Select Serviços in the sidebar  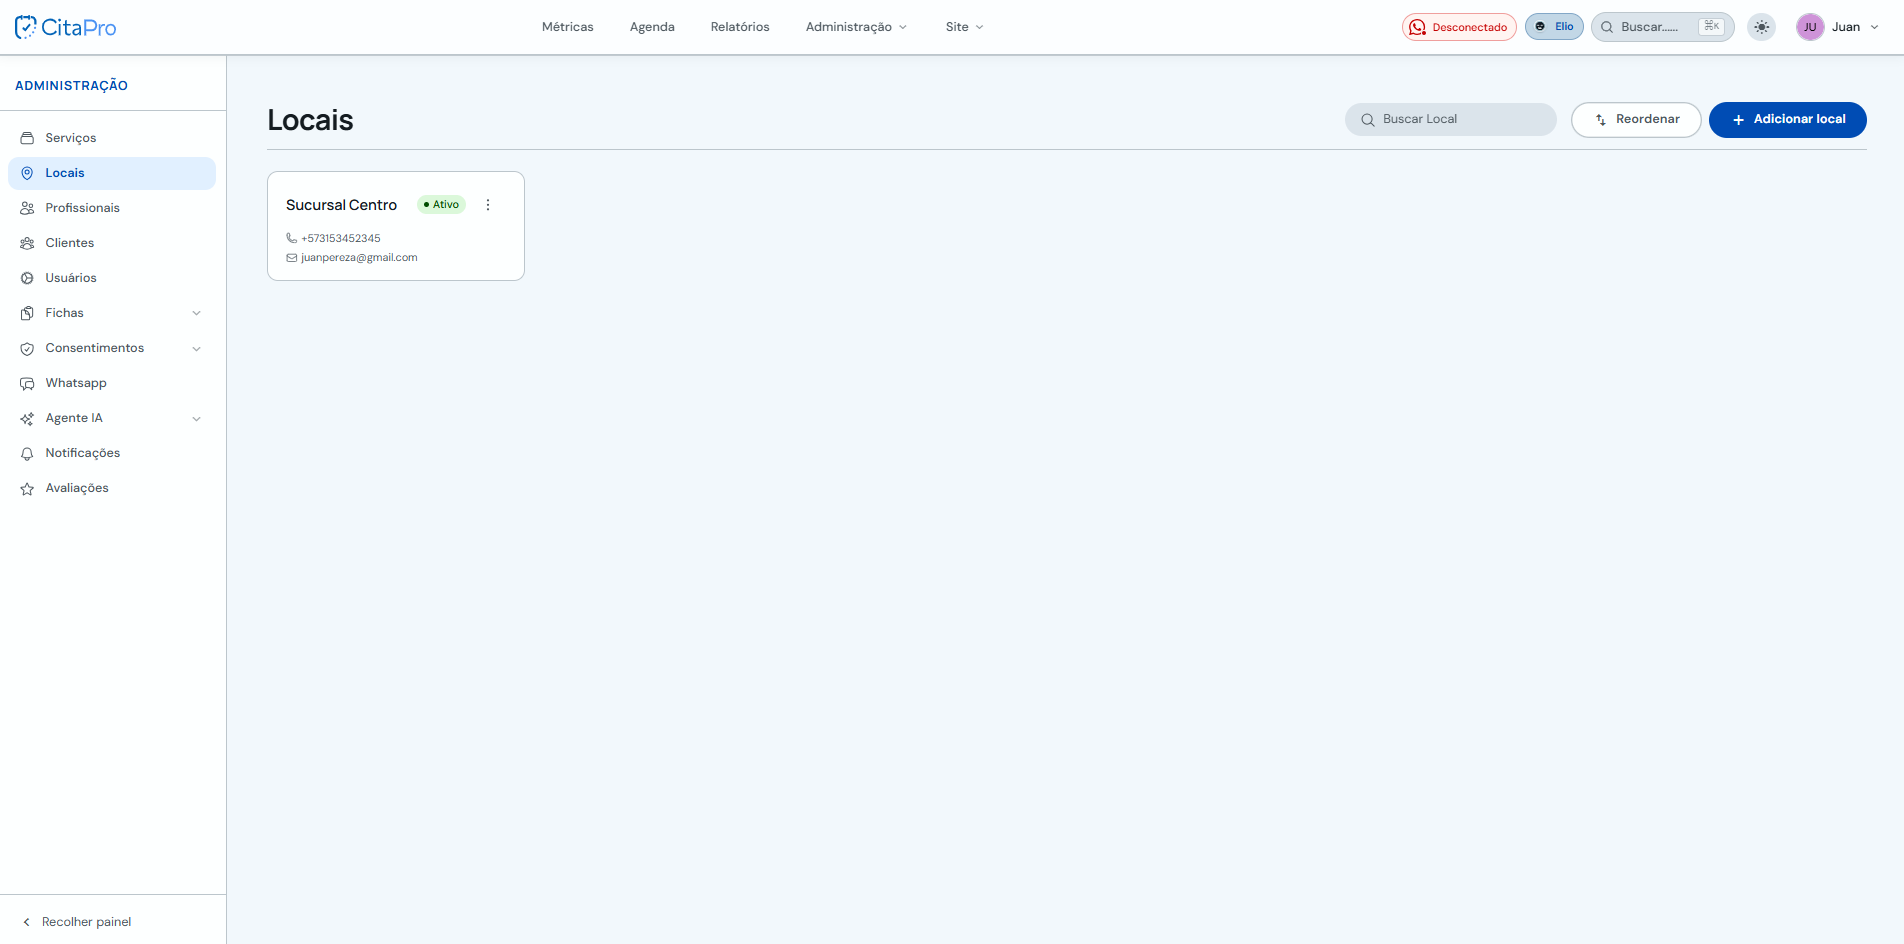pos(112,138)
